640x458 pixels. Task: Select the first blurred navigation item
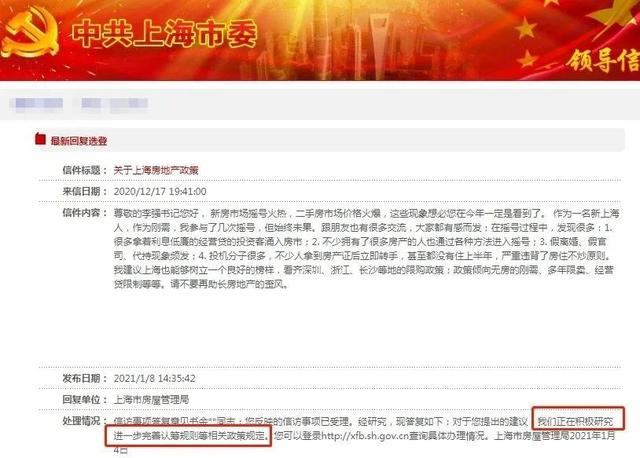[38, 103]
